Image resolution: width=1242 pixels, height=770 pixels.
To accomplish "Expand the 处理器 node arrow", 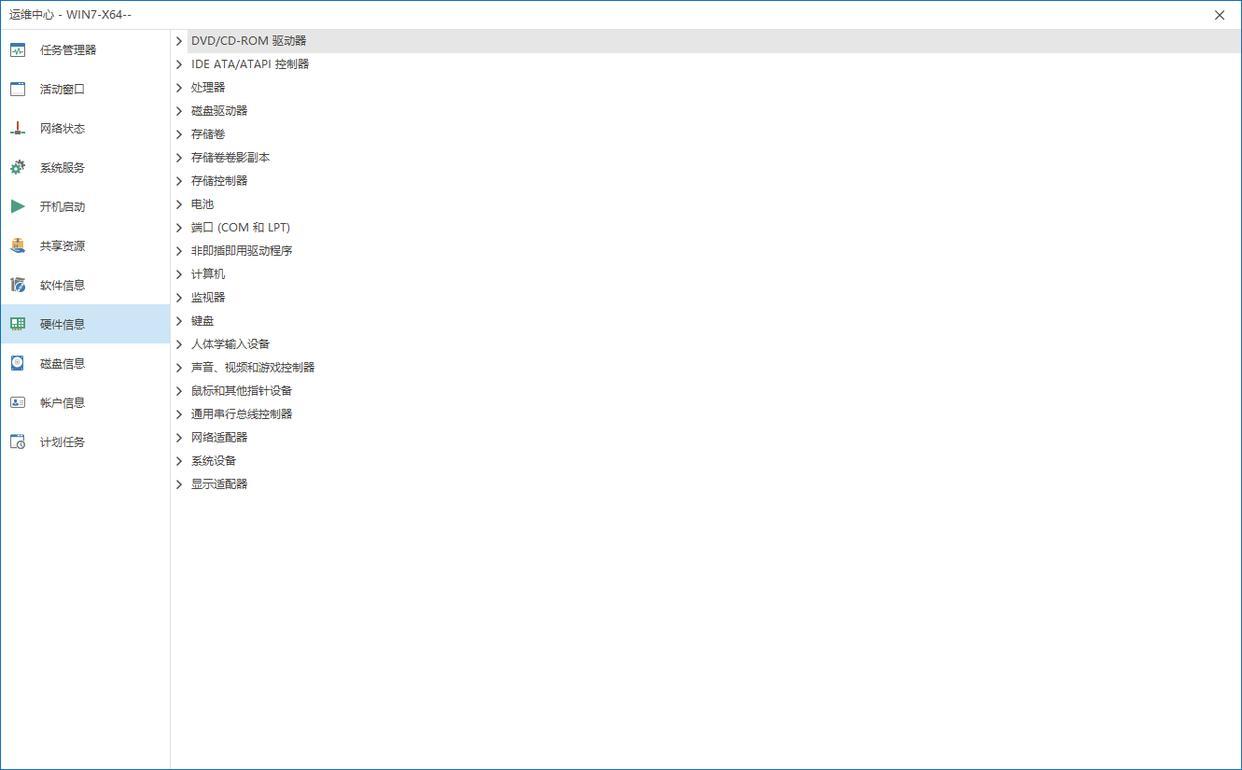I will (x=179, y=87).
